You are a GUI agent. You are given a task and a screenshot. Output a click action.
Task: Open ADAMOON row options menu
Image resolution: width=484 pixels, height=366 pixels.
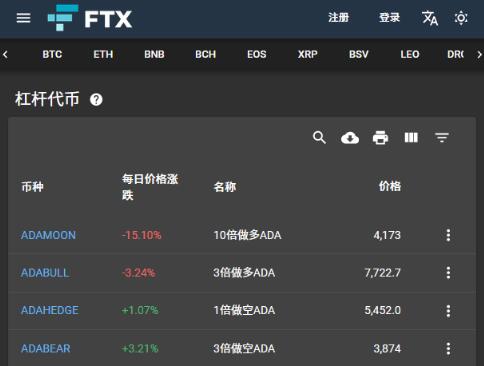point(448,235)
